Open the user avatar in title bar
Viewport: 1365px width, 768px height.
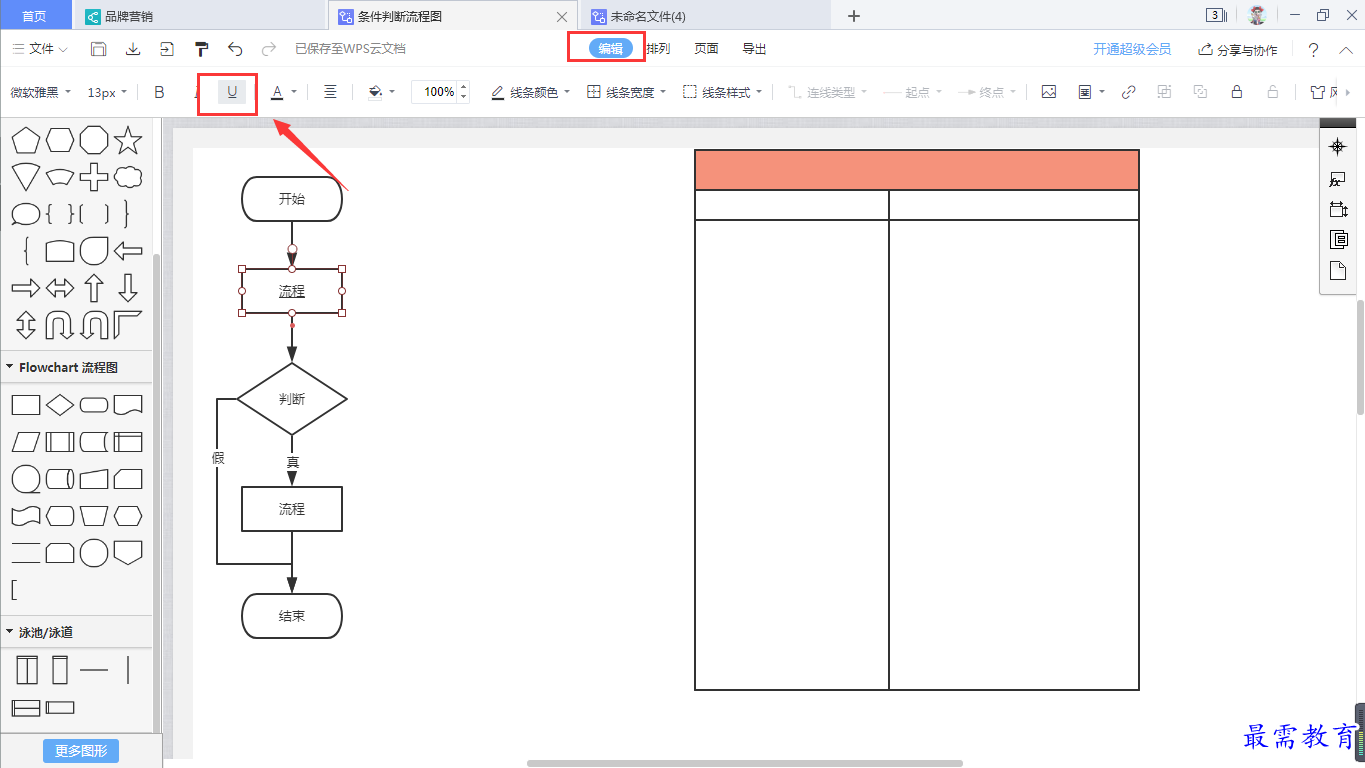[1257, 15]
